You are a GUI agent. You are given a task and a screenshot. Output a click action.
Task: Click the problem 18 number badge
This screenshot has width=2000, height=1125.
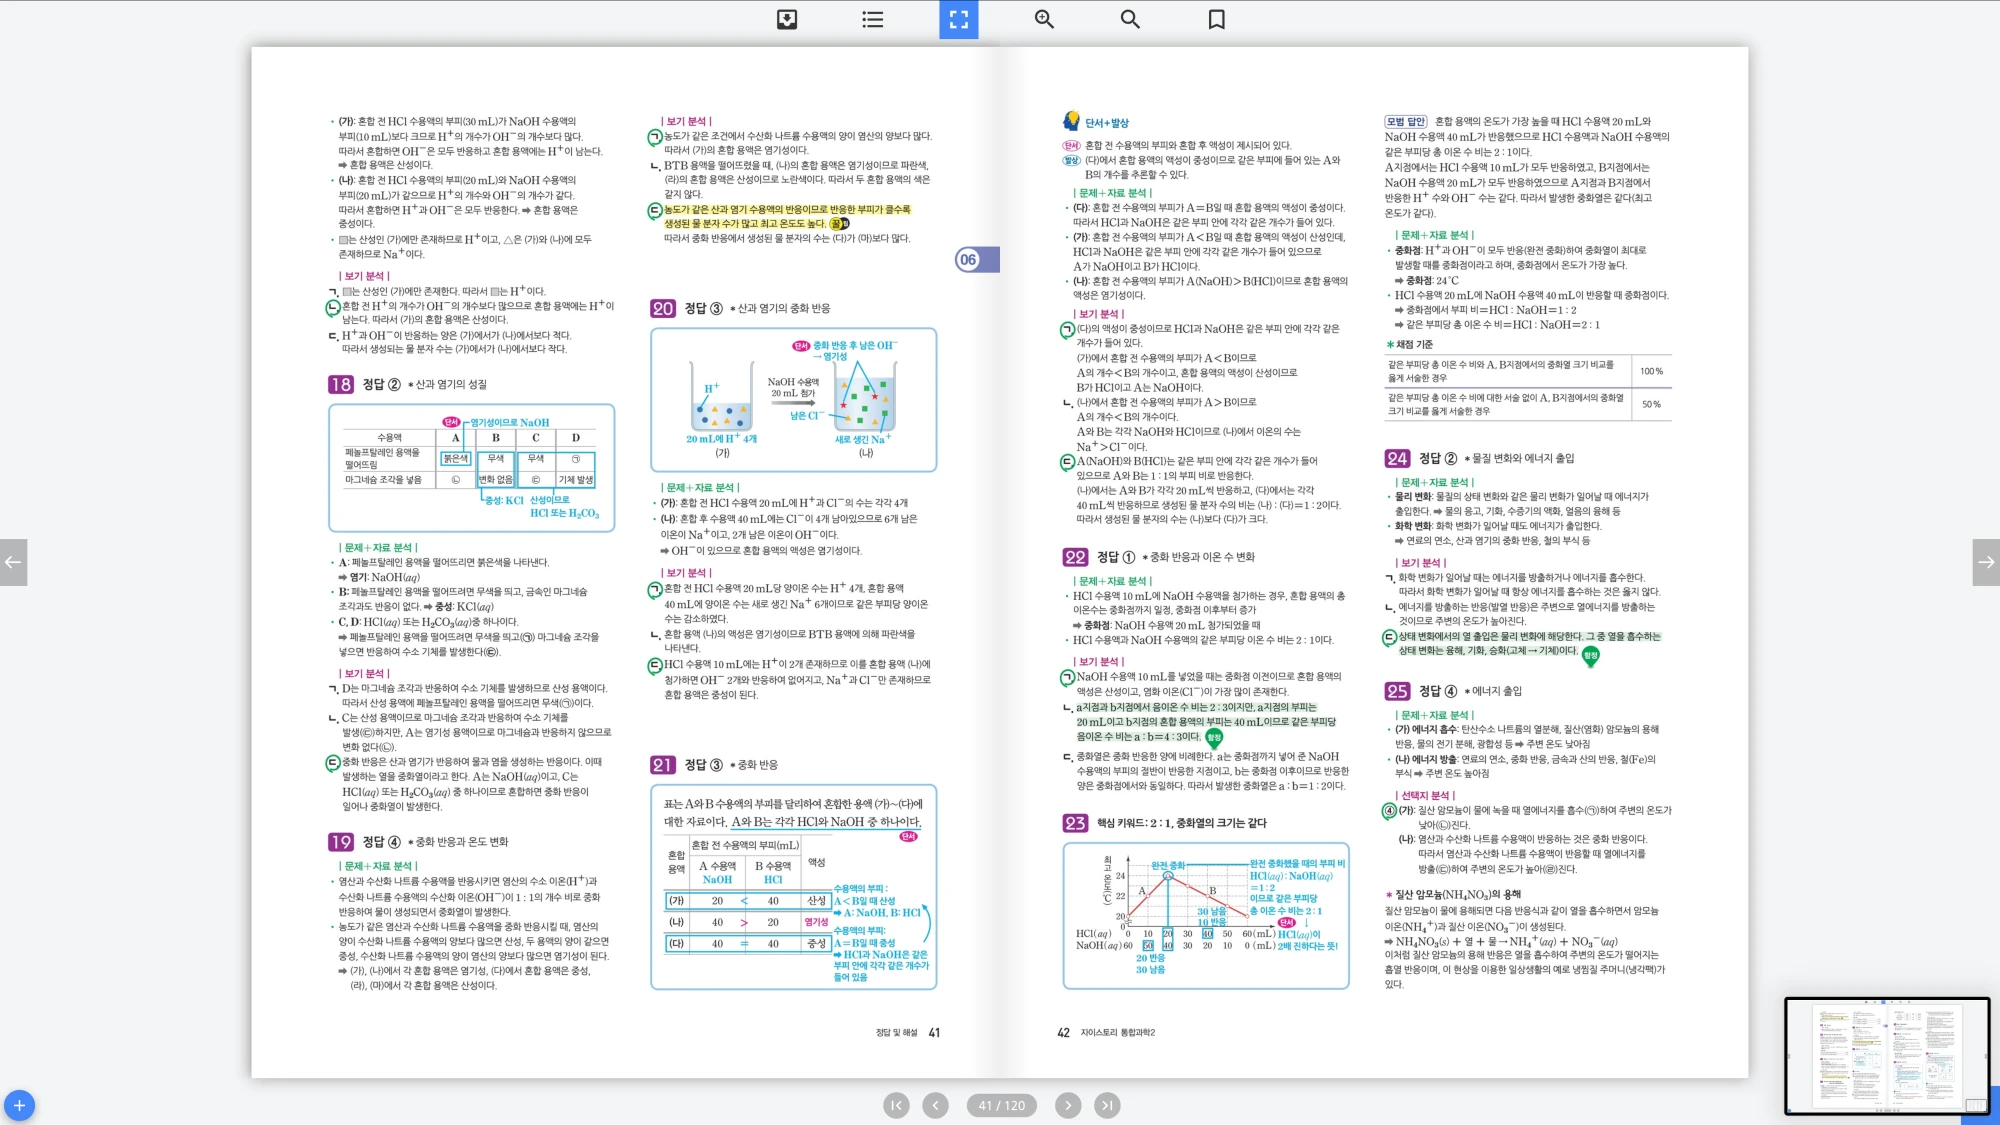340,385
